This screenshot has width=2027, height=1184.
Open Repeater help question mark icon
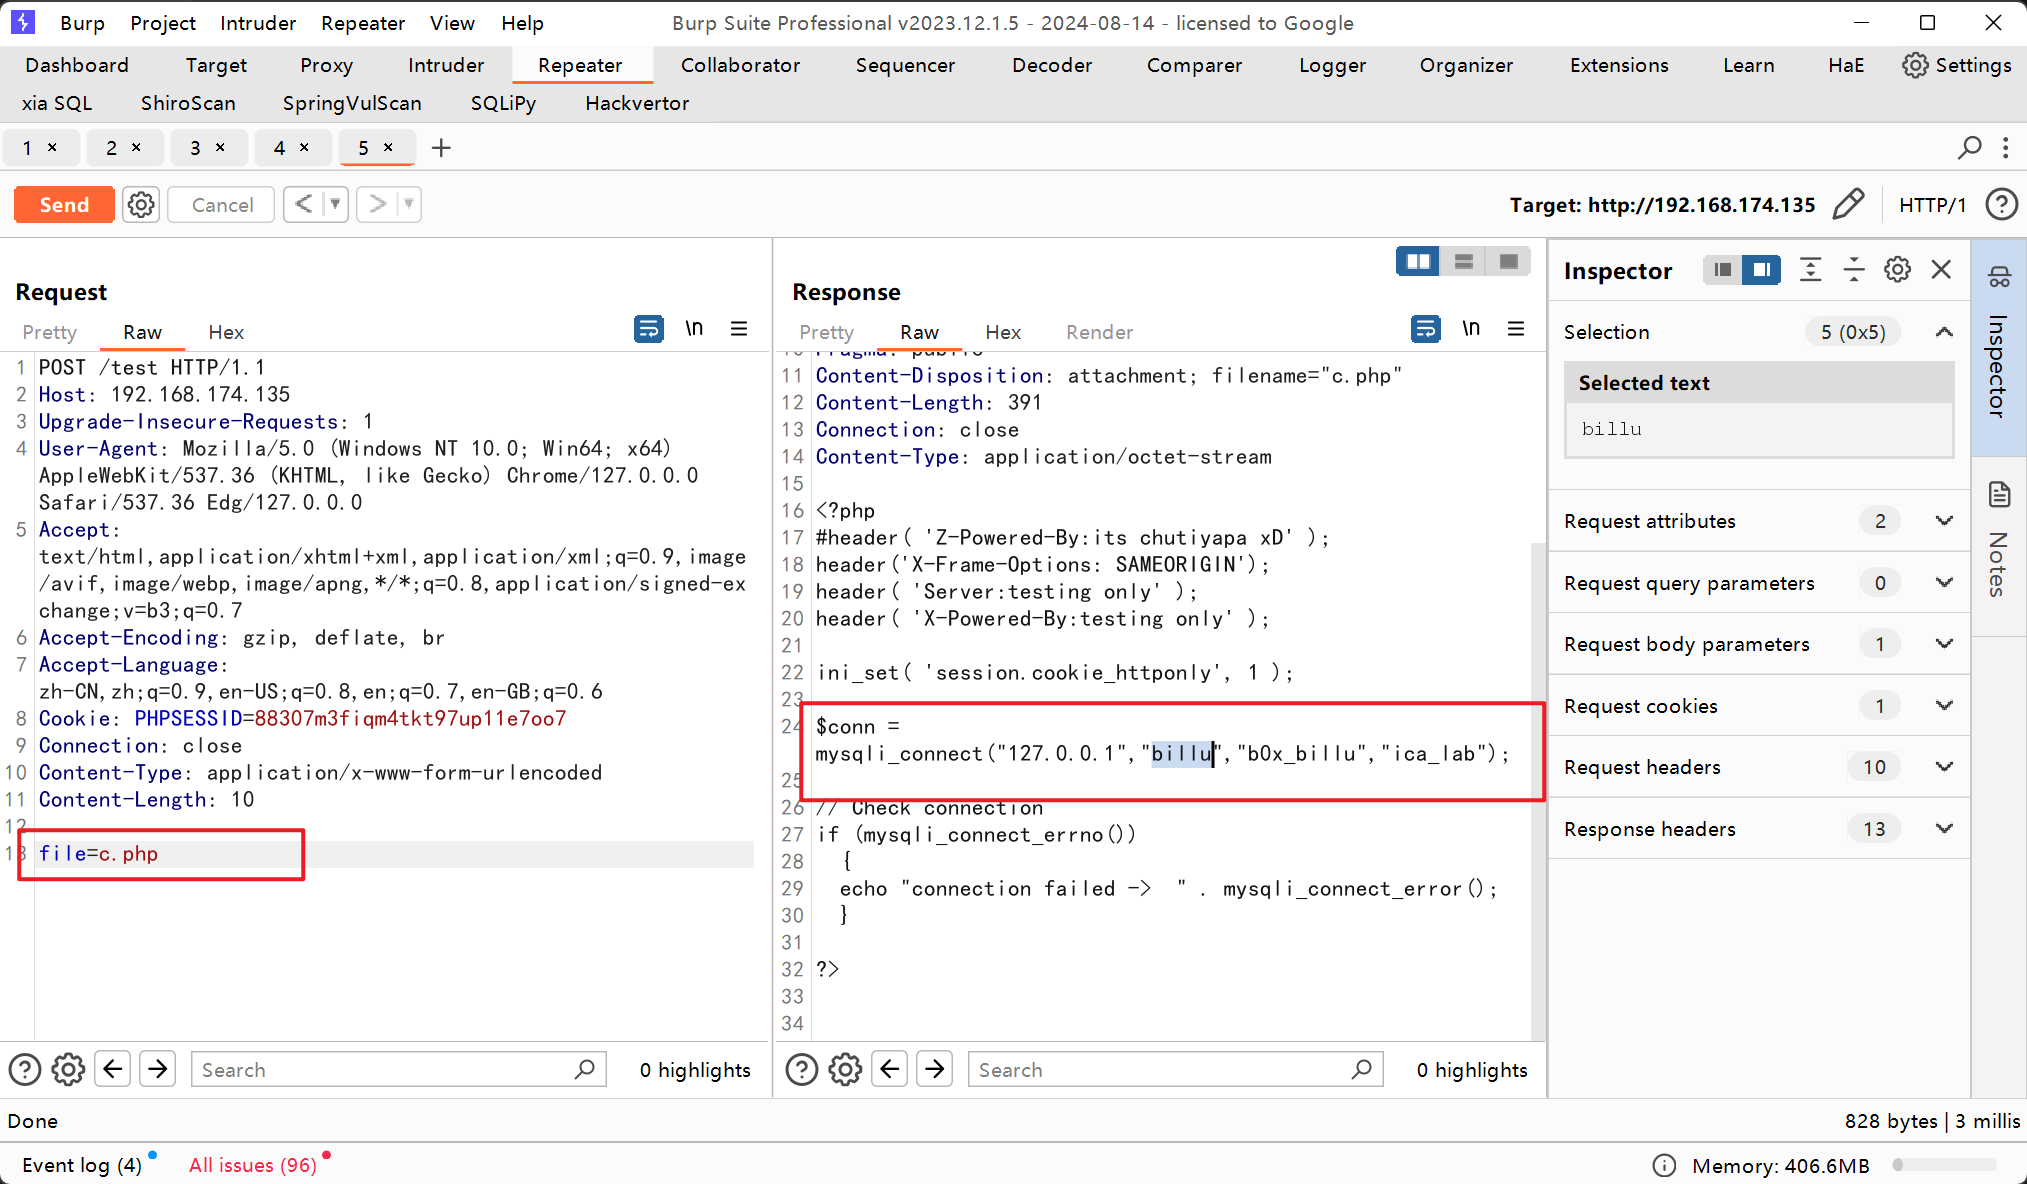(2001, 204)
